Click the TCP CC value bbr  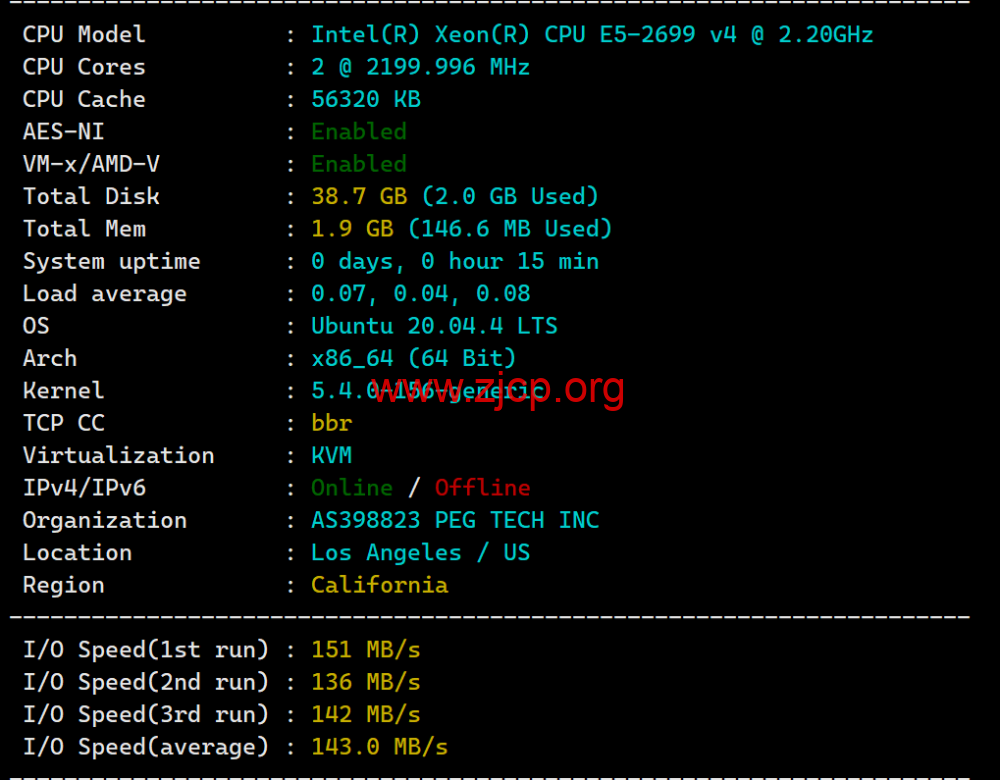[x=332, y=423]
